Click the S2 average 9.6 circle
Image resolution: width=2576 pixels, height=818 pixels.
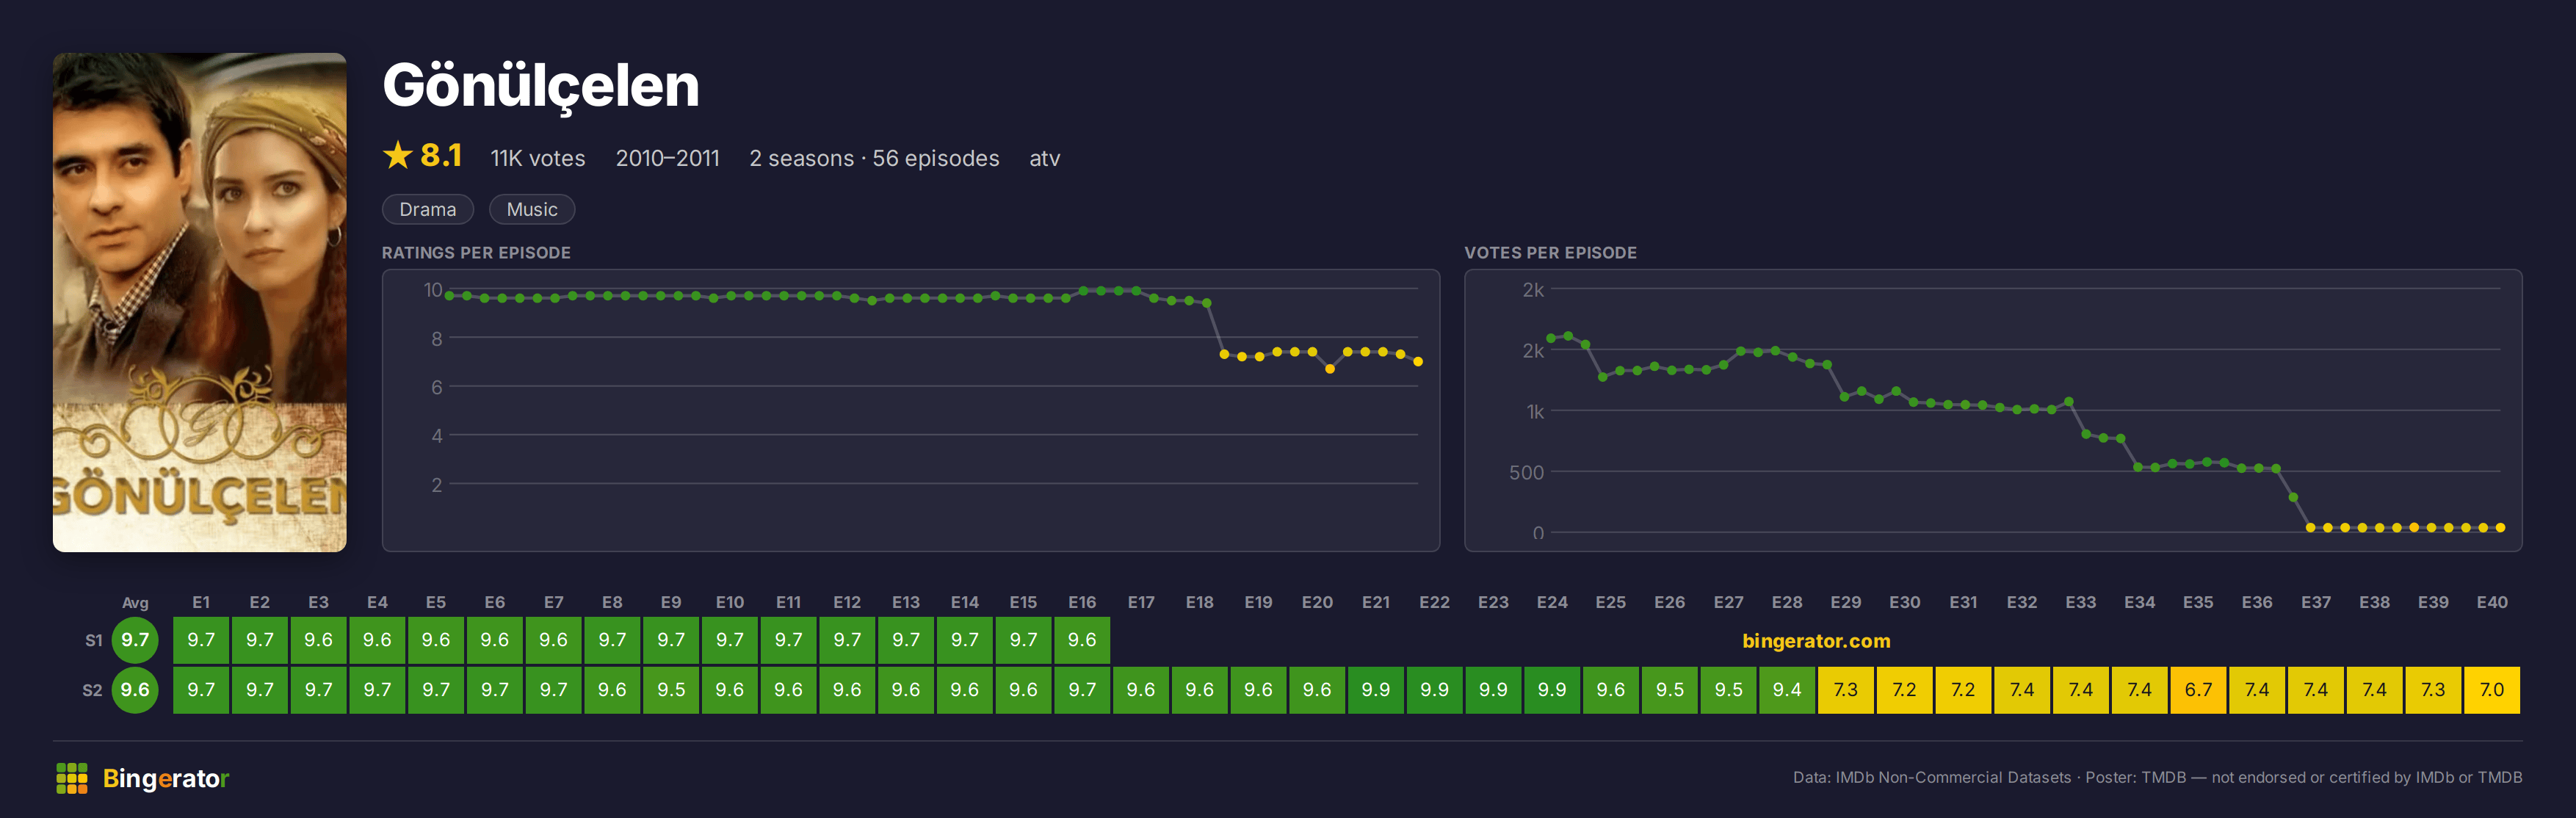tap(135, 690)
